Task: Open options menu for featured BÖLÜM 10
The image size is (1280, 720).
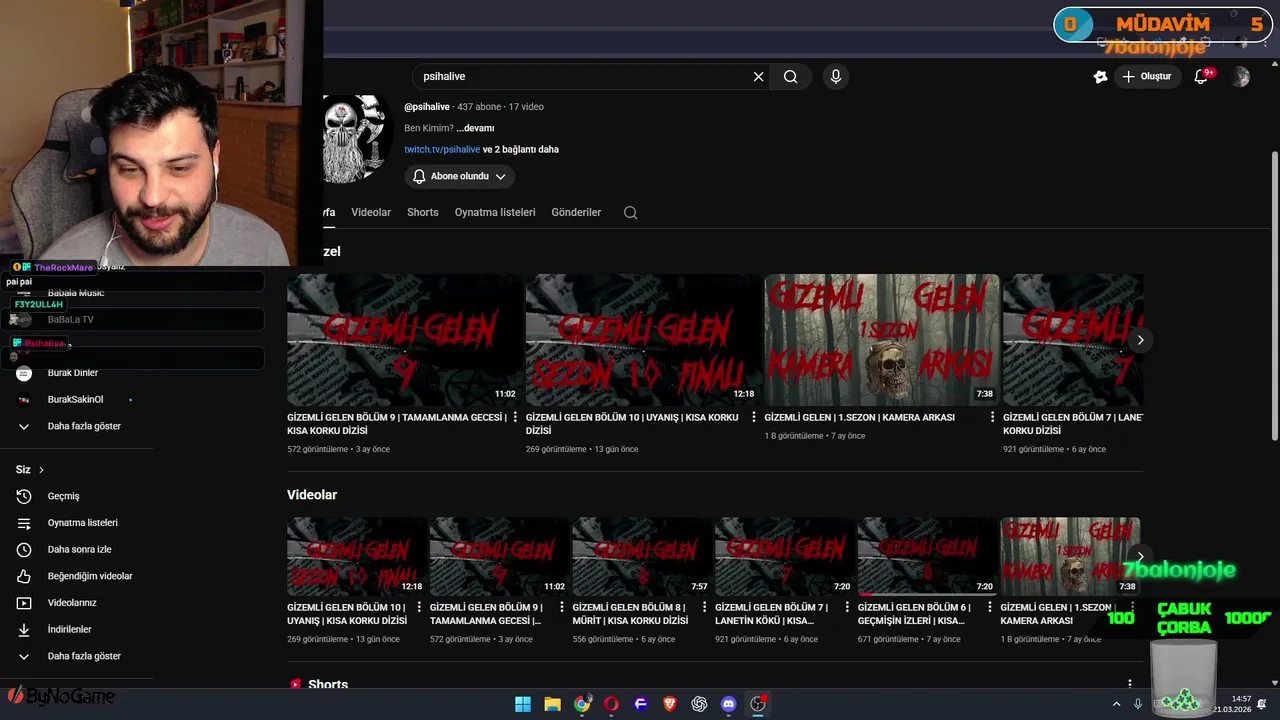Action: [754, 417]
